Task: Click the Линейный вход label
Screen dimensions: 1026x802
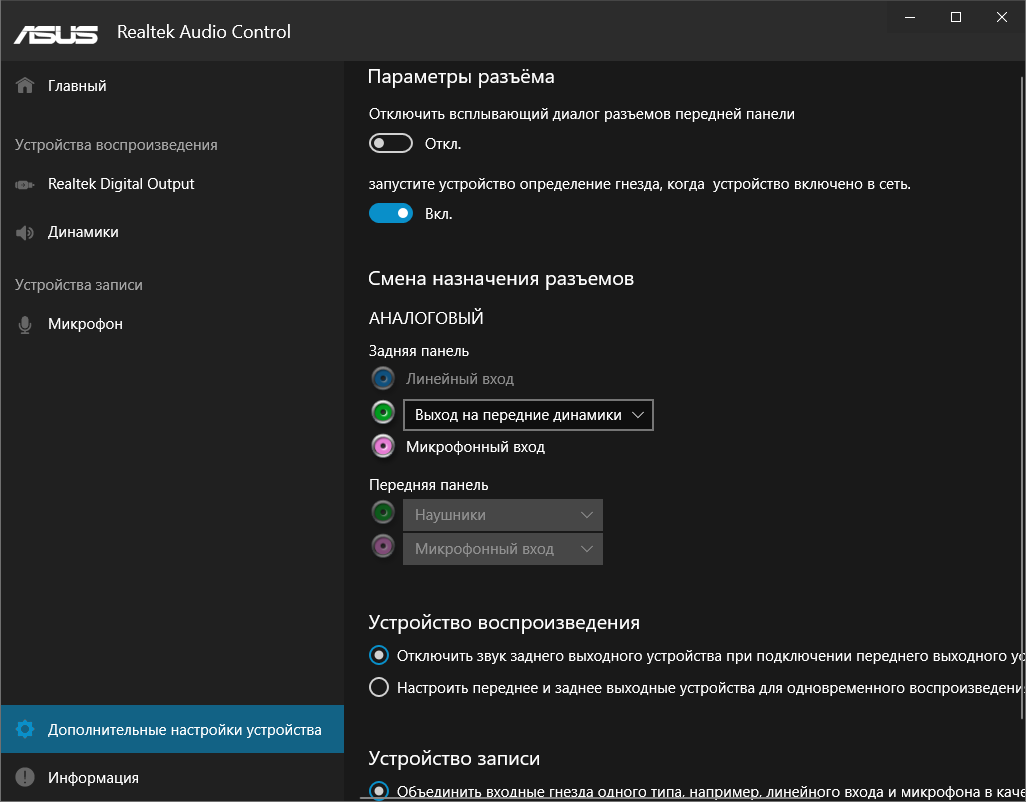Action: (460, 379)
